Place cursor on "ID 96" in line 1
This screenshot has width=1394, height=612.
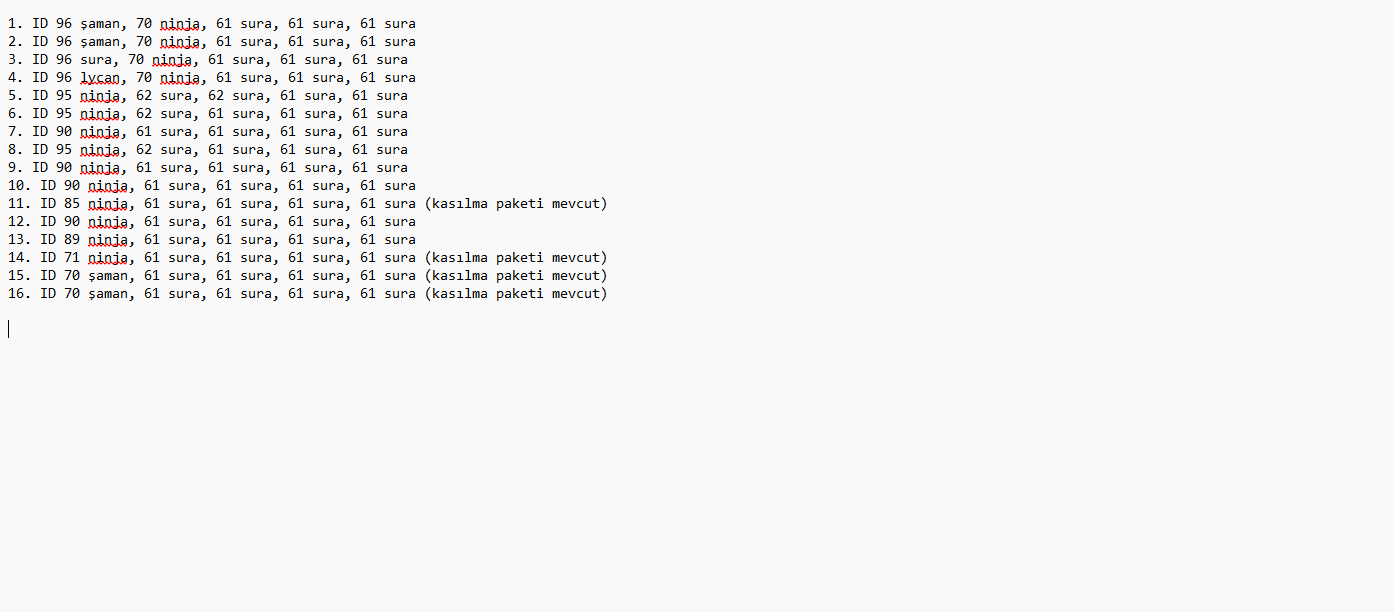pyautogui.click(x=52, y=24)
